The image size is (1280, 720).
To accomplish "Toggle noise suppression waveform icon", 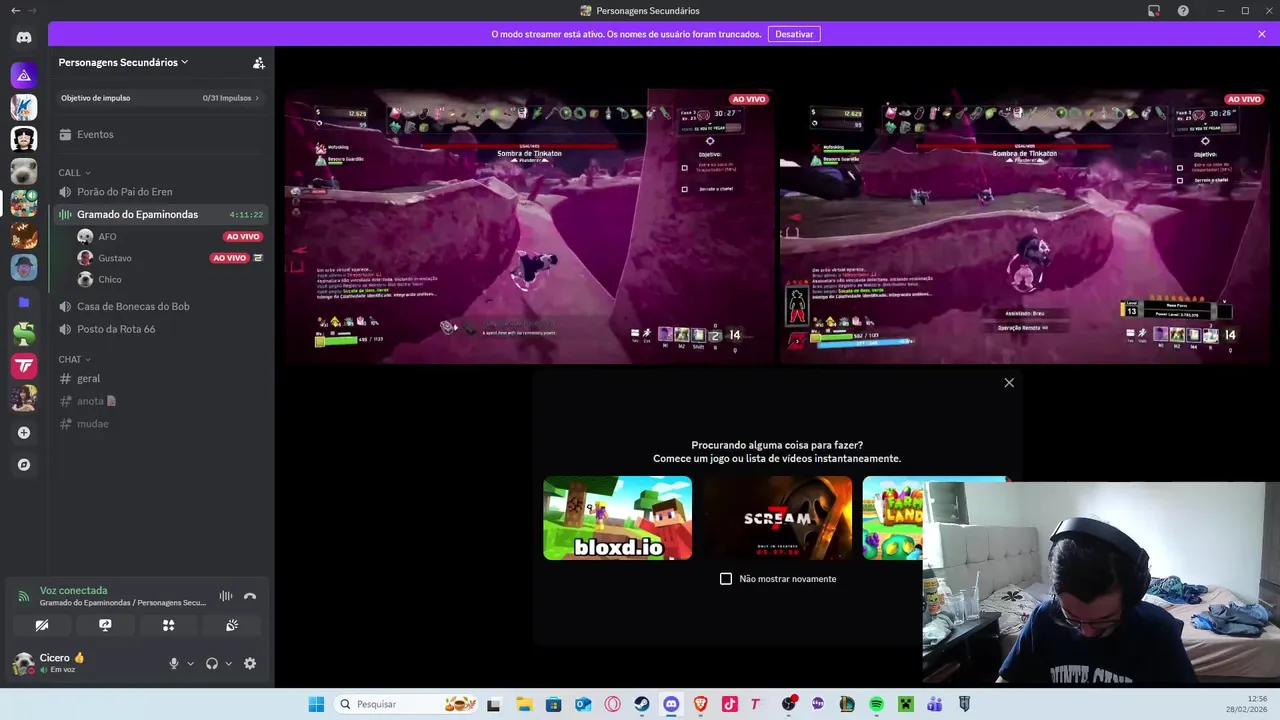I will pyautogui.click(x=226, y=596).
